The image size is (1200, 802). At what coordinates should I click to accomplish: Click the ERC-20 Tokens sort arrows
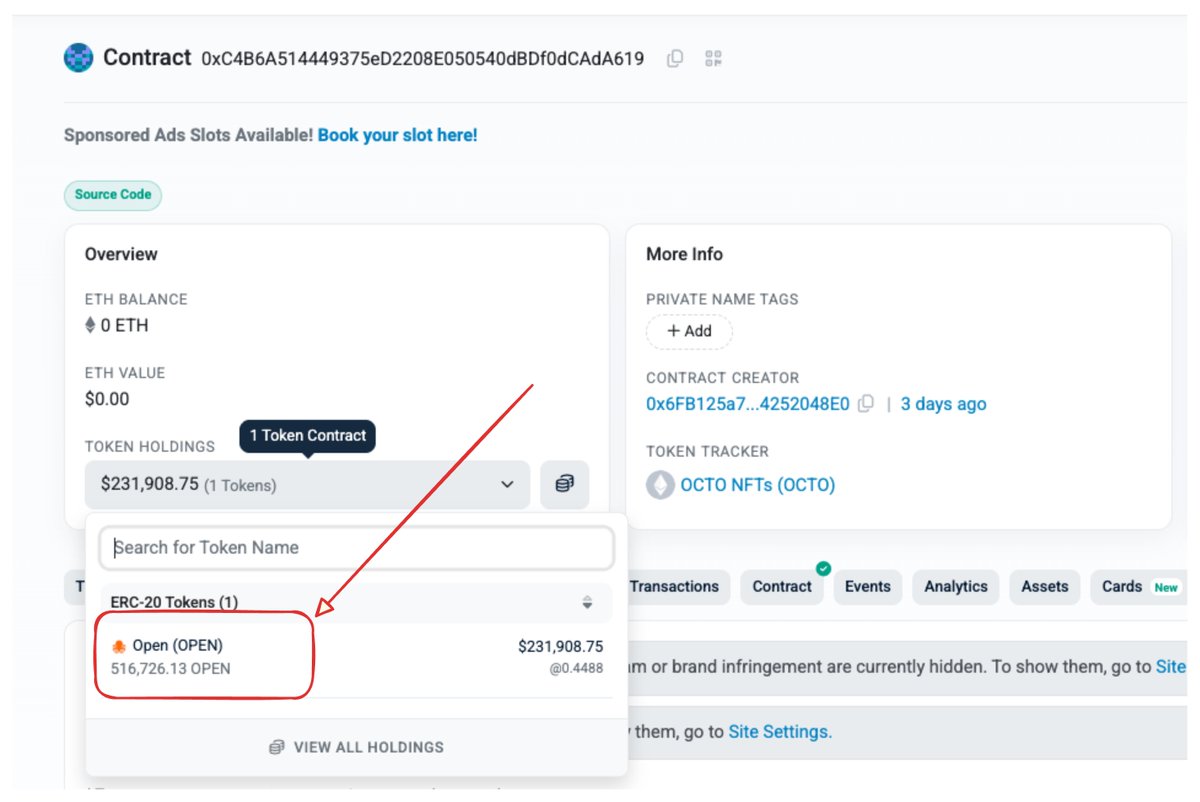(x=587, y=603)
